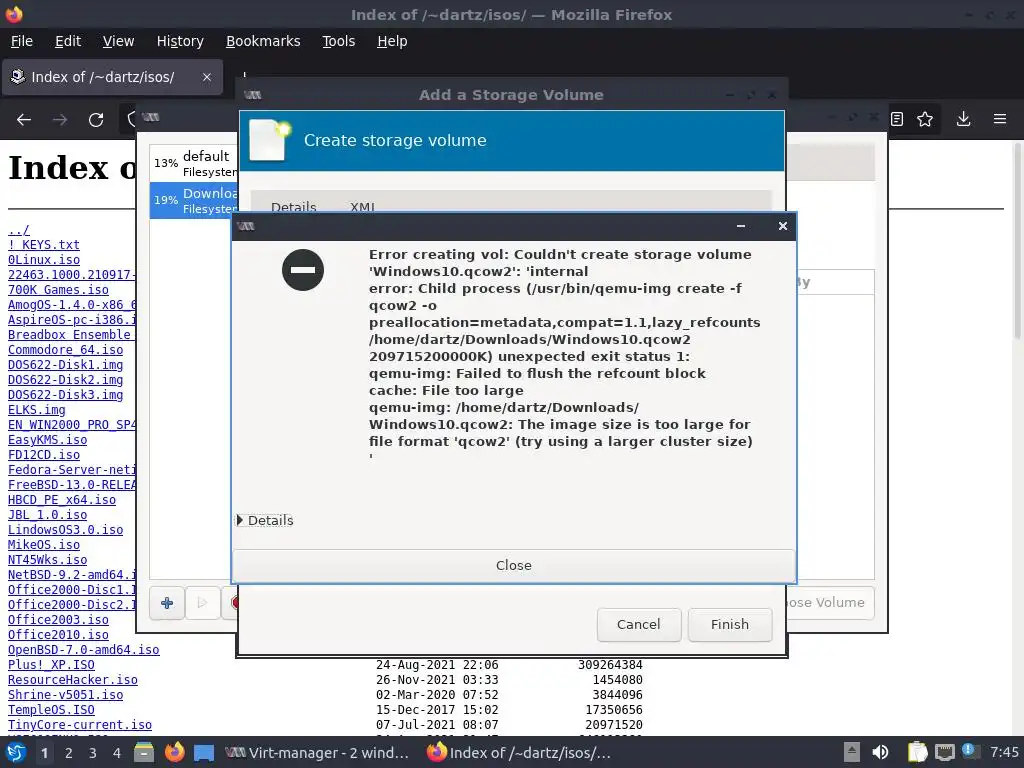Viewport: 1024px width, 768px height.
Task: Open the Plus!_XP.ISO link
Action: pyautogui.click(x=51, y=665)
